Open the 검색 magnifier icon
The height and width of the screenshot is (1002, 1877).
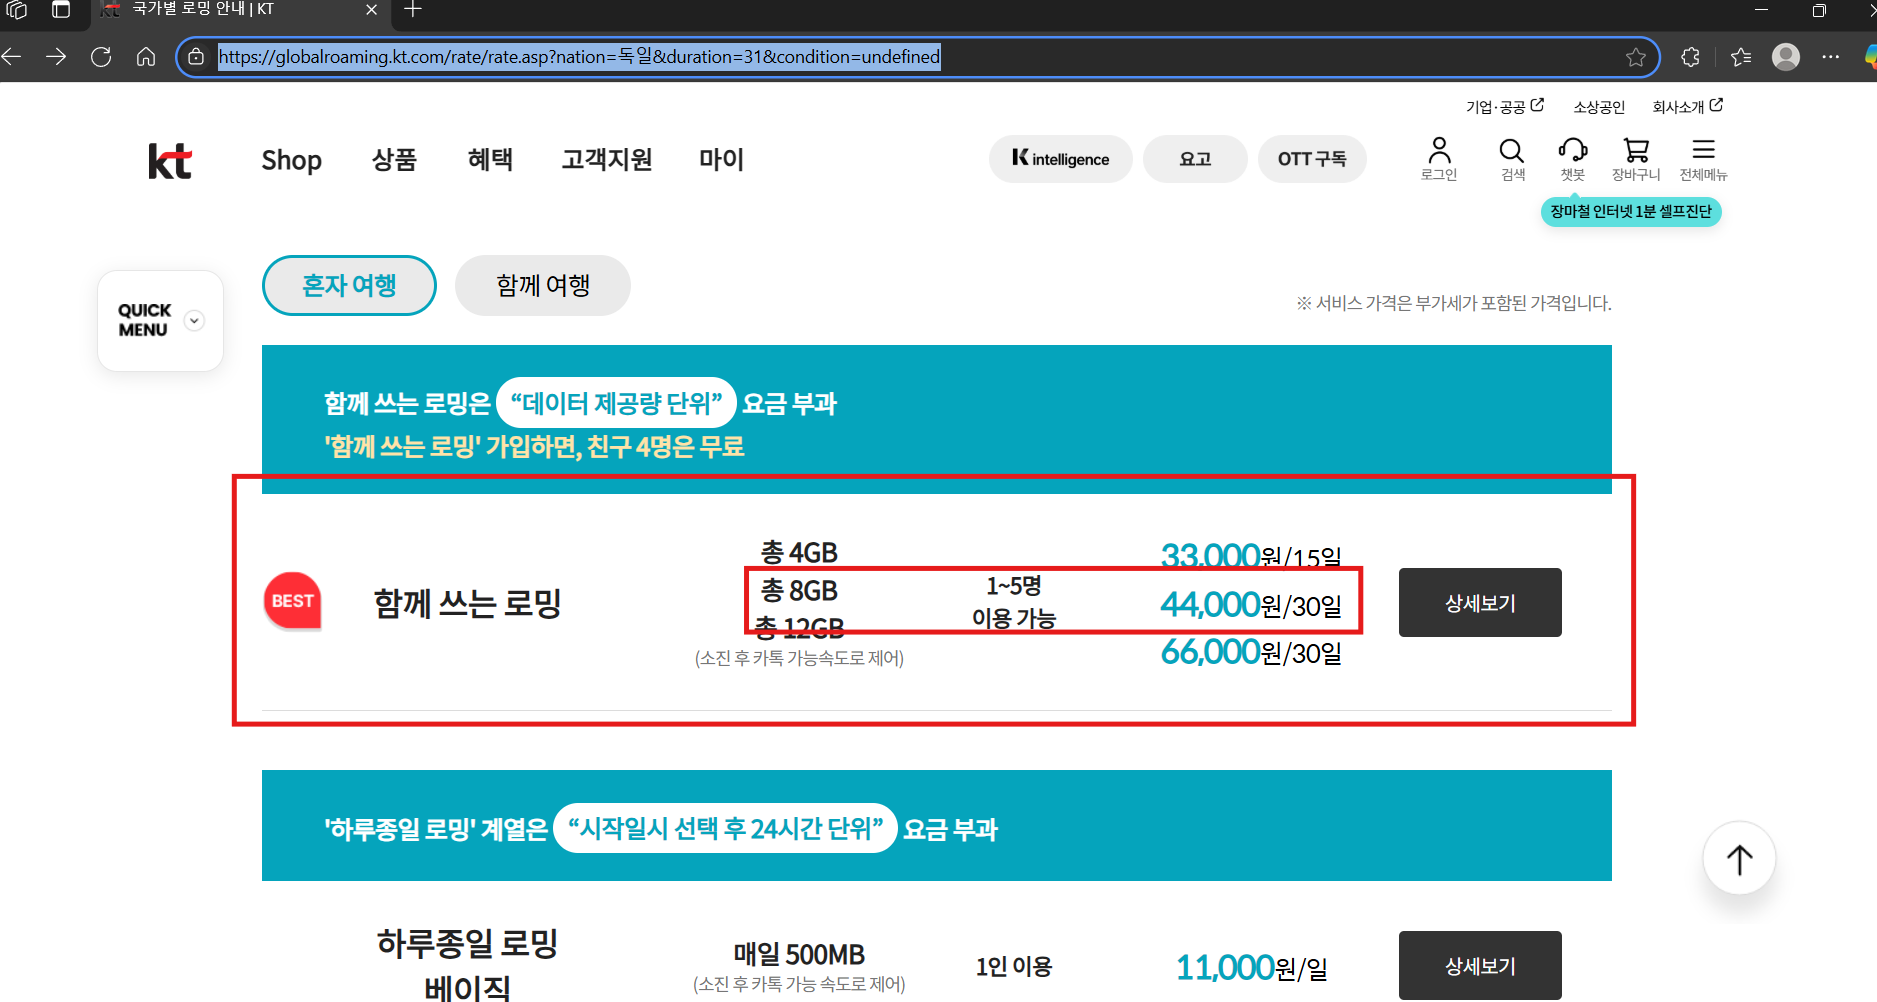pos(1512,159)
